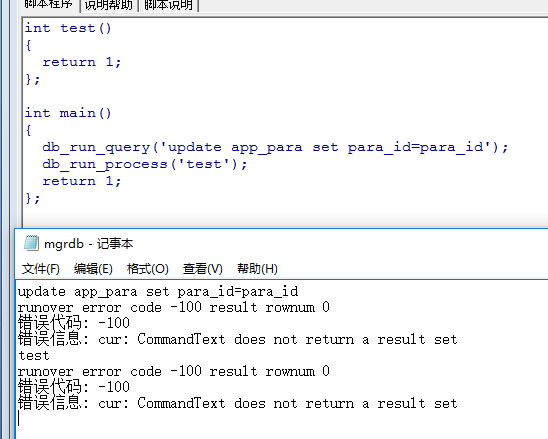Image resolution: width=548 pixels, height=439 pixels.
Task: Click the 'update app_para set' line in Notepad
Action: (x=158, y=292)
